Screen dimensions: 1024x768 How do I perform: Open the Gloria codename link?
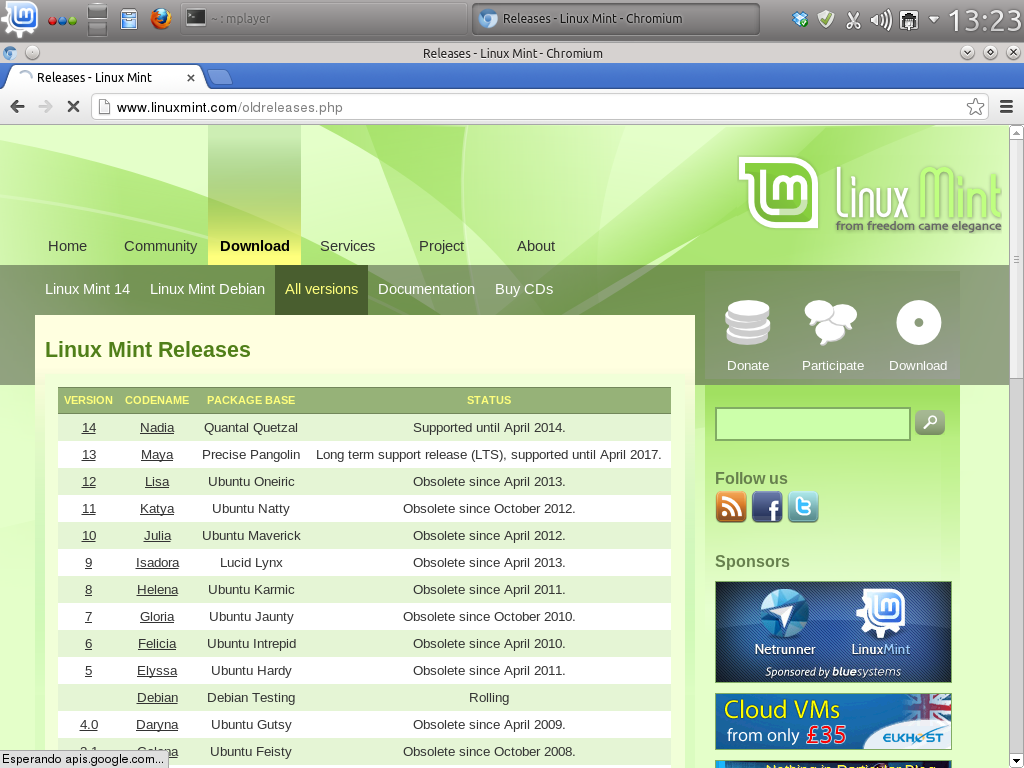point(157,616)
